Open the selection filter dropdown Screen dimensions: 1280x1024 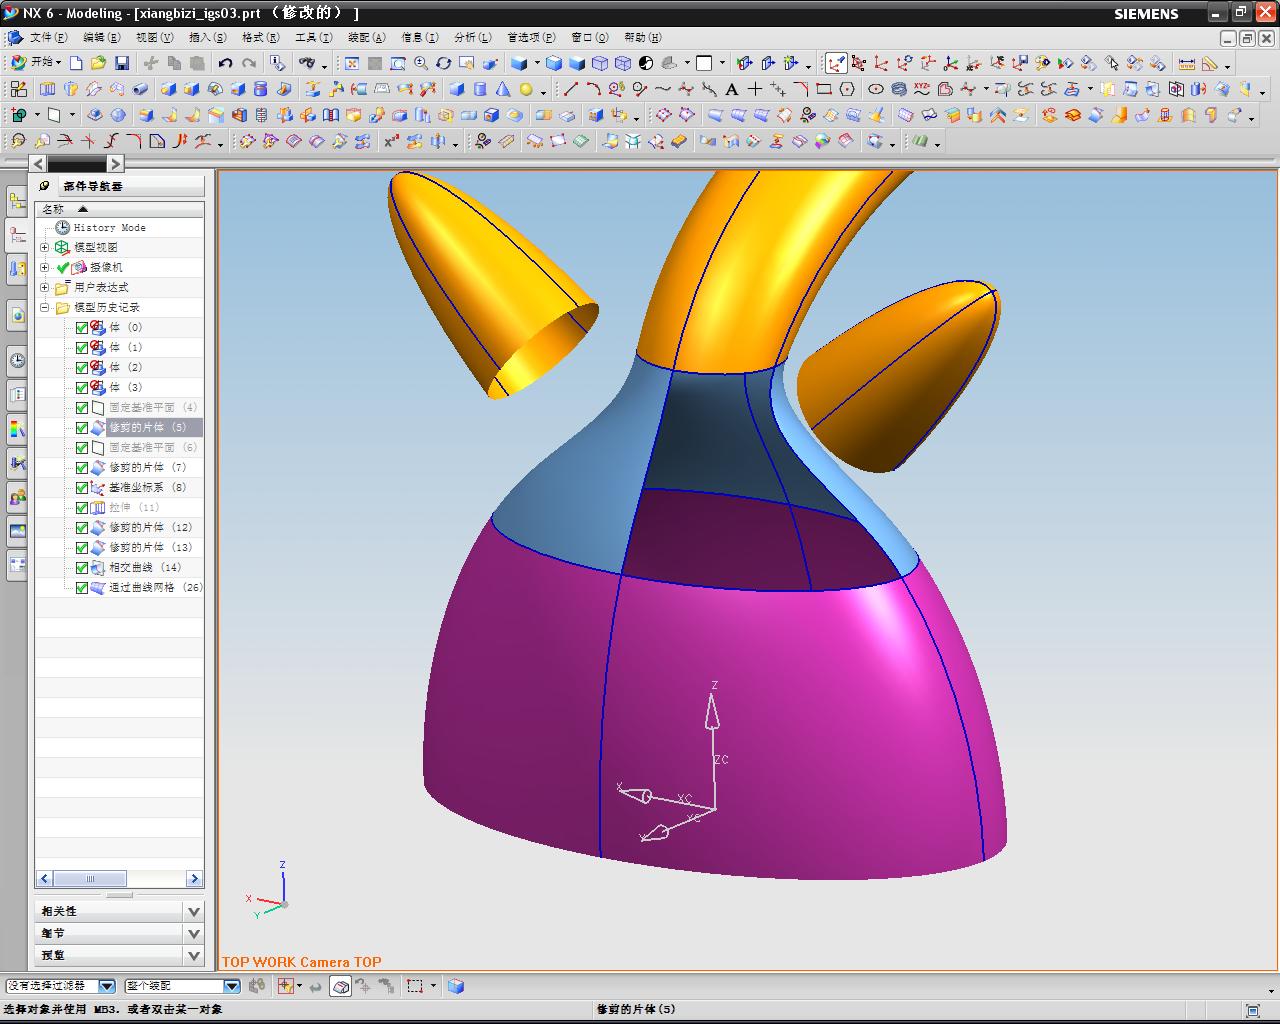pyautogui.click(x=107, y=986)
